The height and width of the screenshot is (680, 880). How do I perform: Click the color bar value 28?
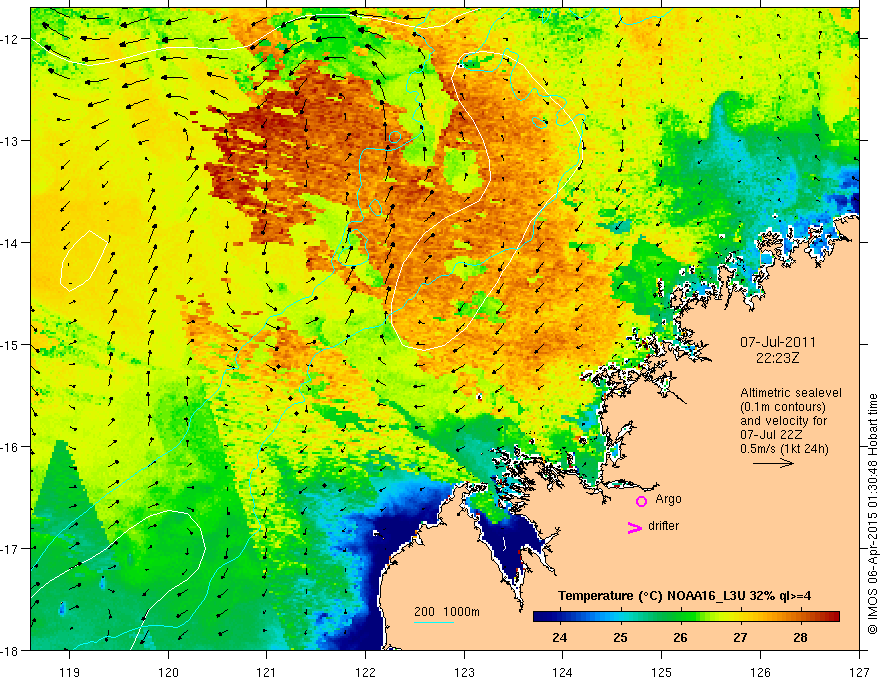tap(801, 637)
